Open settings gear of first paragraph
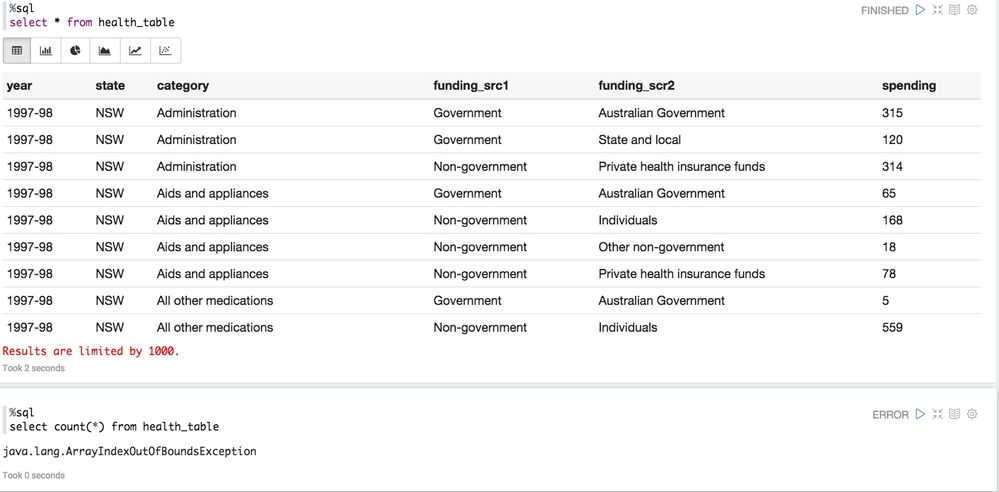This screenshot has height=492, width=999. [x=972, y=10]
